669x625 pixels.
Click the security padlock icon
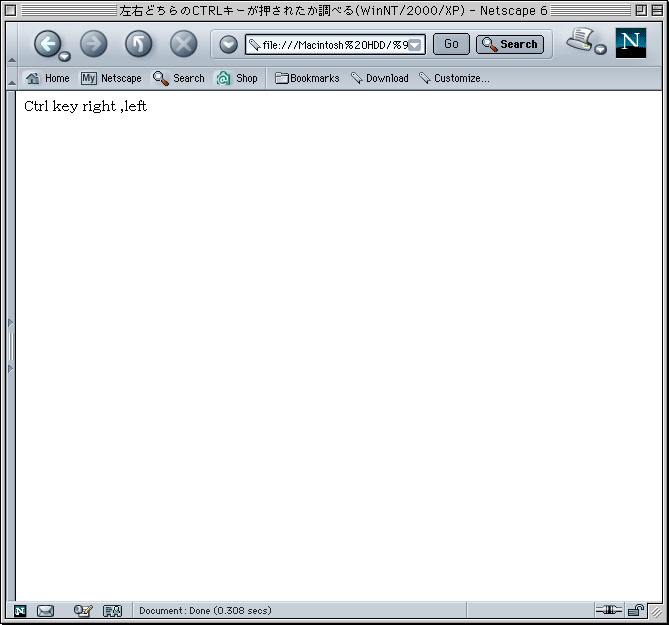pyautogui.click(x=636, y=610)
